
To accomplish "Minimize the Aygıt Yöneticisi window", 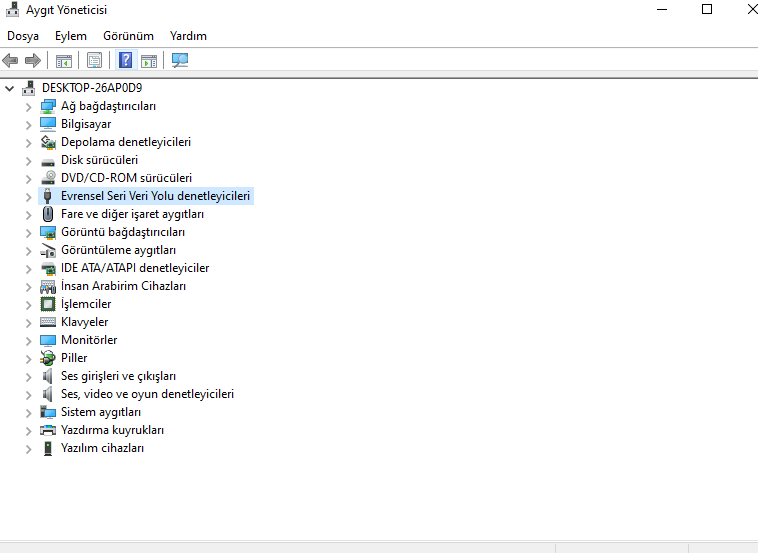I will click(662, 10).
